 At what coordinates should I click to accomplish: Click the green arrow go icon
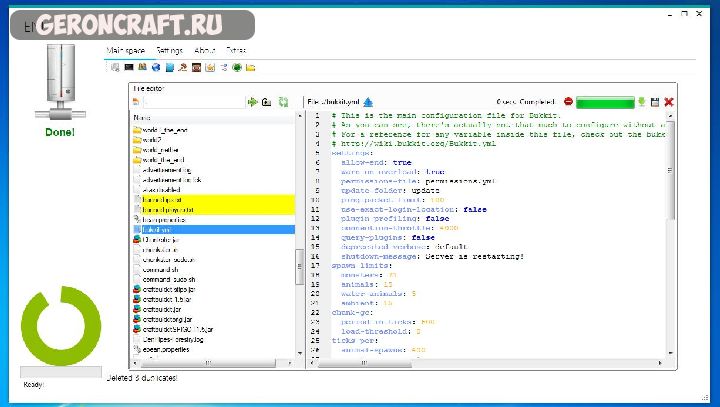tap(253, 102)
